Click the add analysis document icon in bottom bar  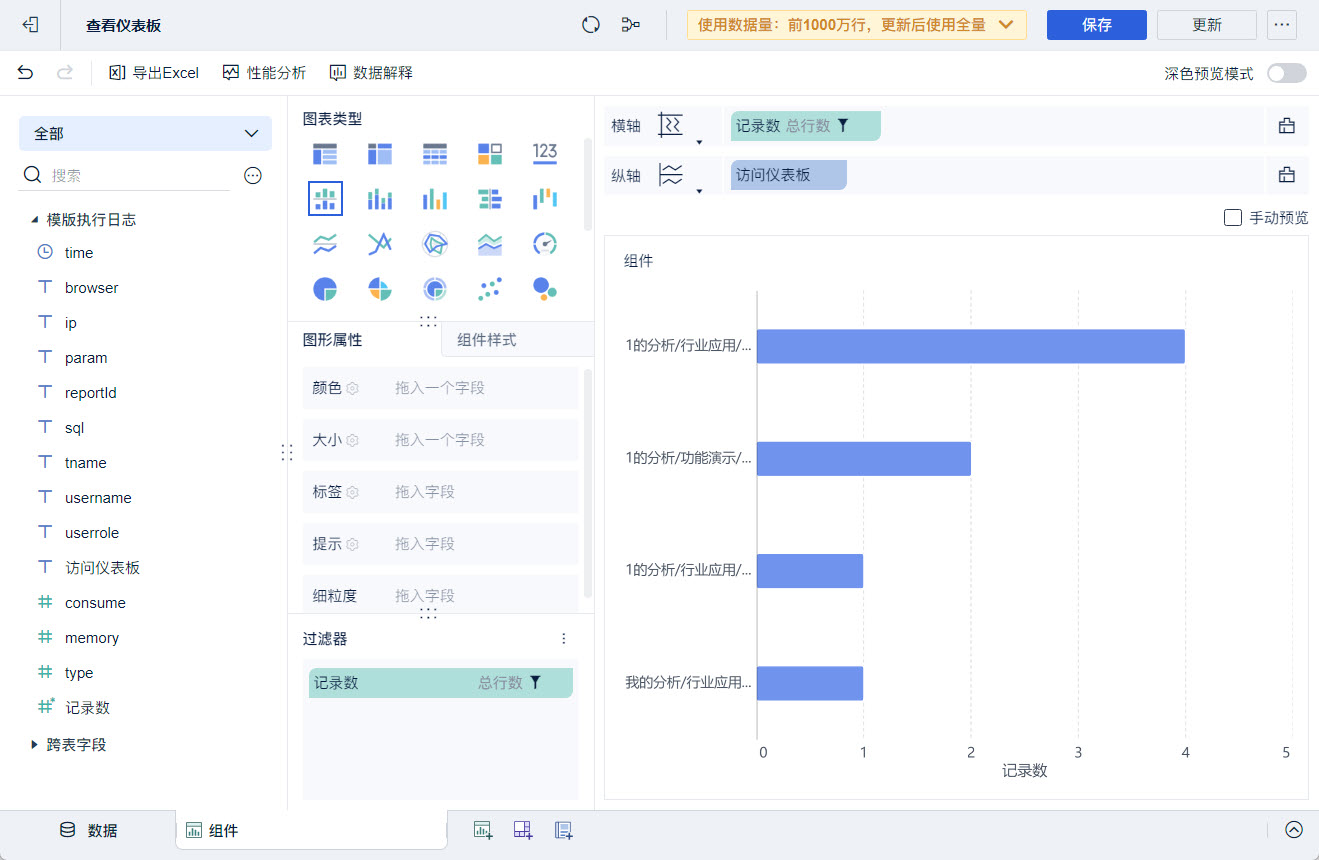click(563, 829)
